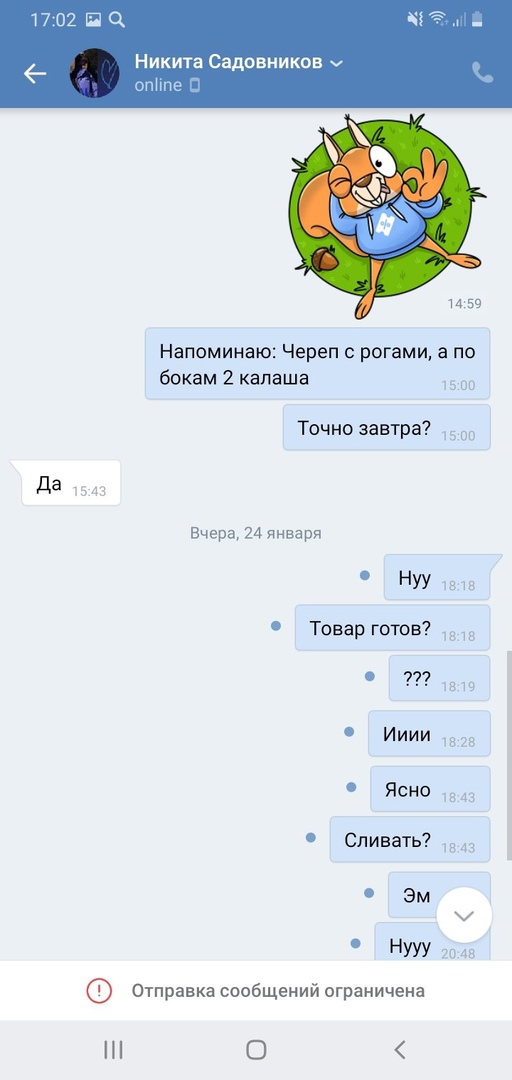Start a voice call with phone icon
Image resolution: width=512 pixels, height=1080 pixels.
coord(482,72)
